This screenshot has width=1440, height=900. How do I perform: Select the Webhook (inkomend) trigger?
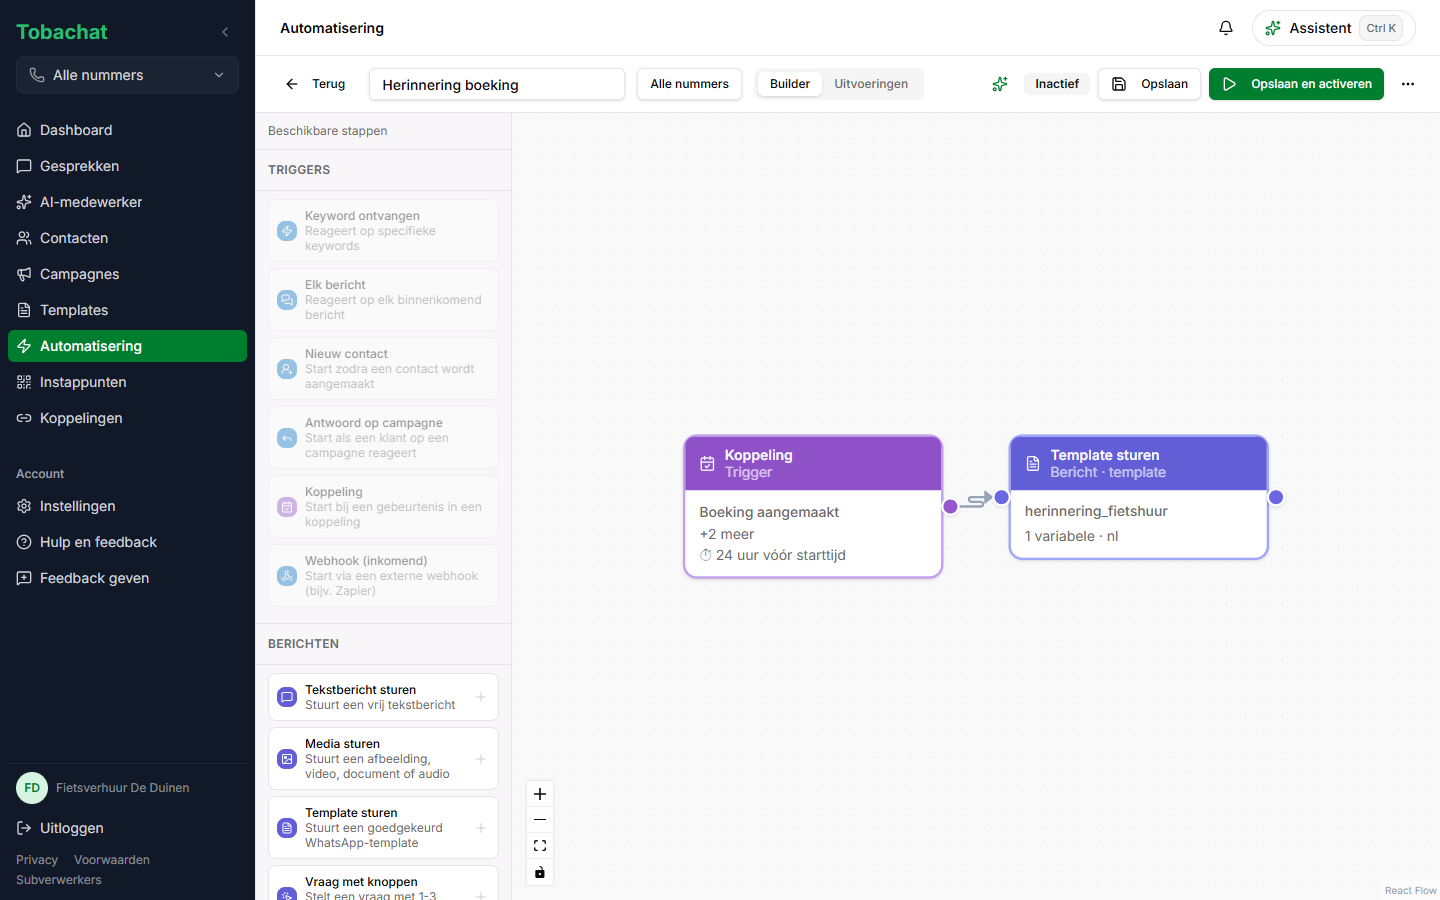383,576
